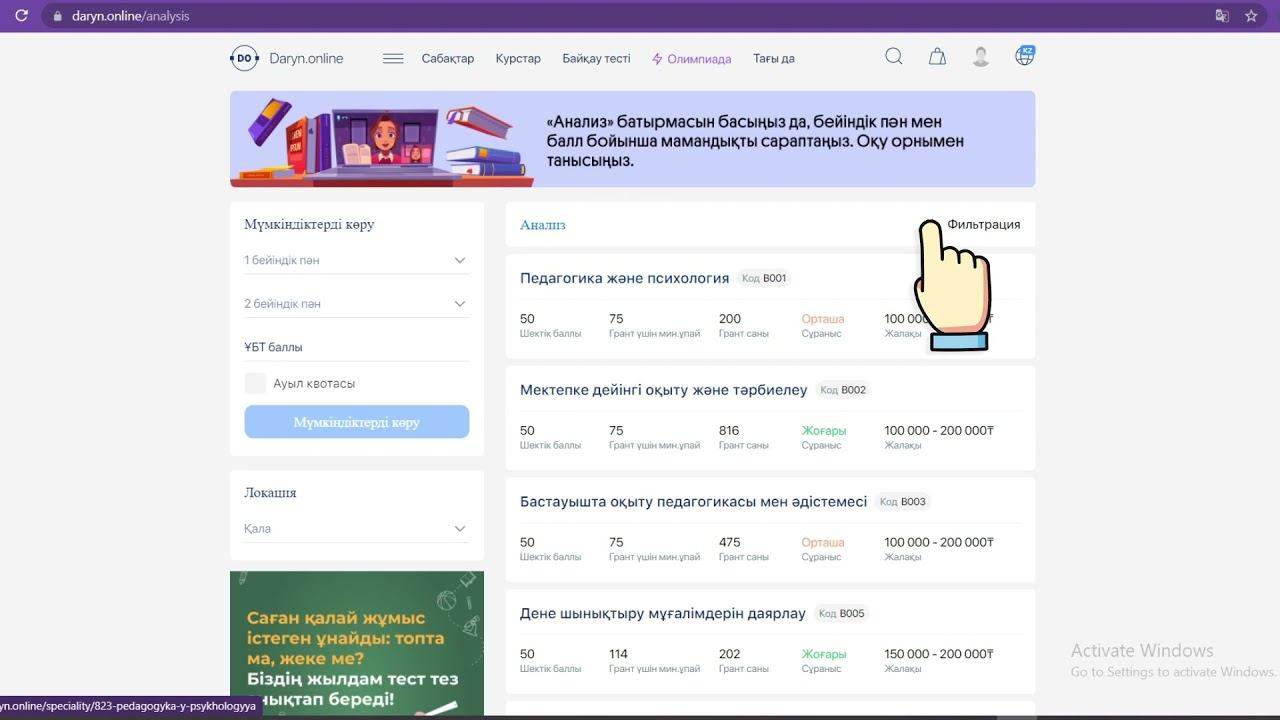Click the Код B002 badge
Screen dimensions: 1280x720
click(x=843, y=390)
